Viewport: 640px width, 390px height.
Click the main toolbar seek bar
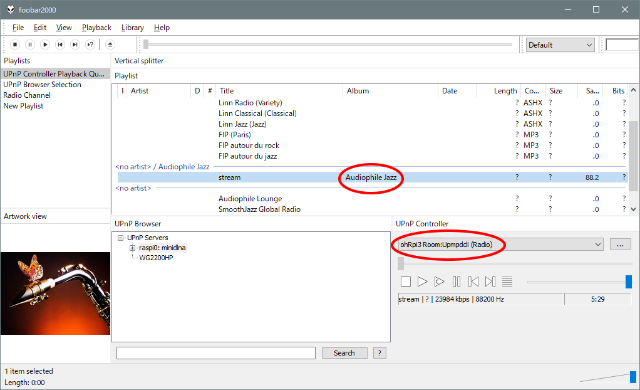[327, 44]
